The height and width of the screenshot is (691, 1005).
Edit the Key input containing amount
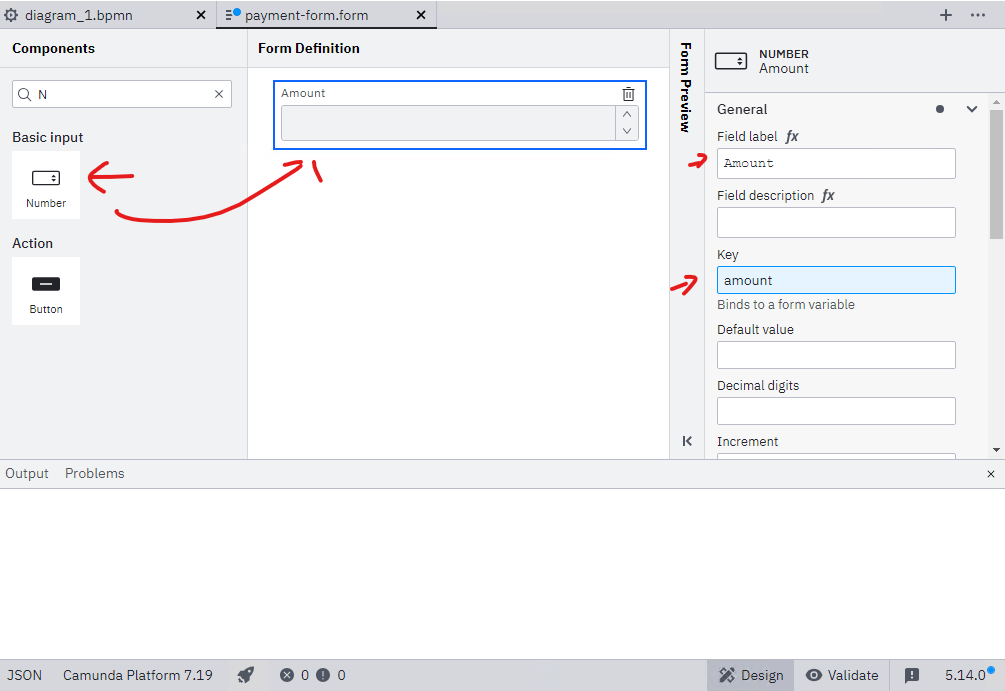[x=836, y=280]
